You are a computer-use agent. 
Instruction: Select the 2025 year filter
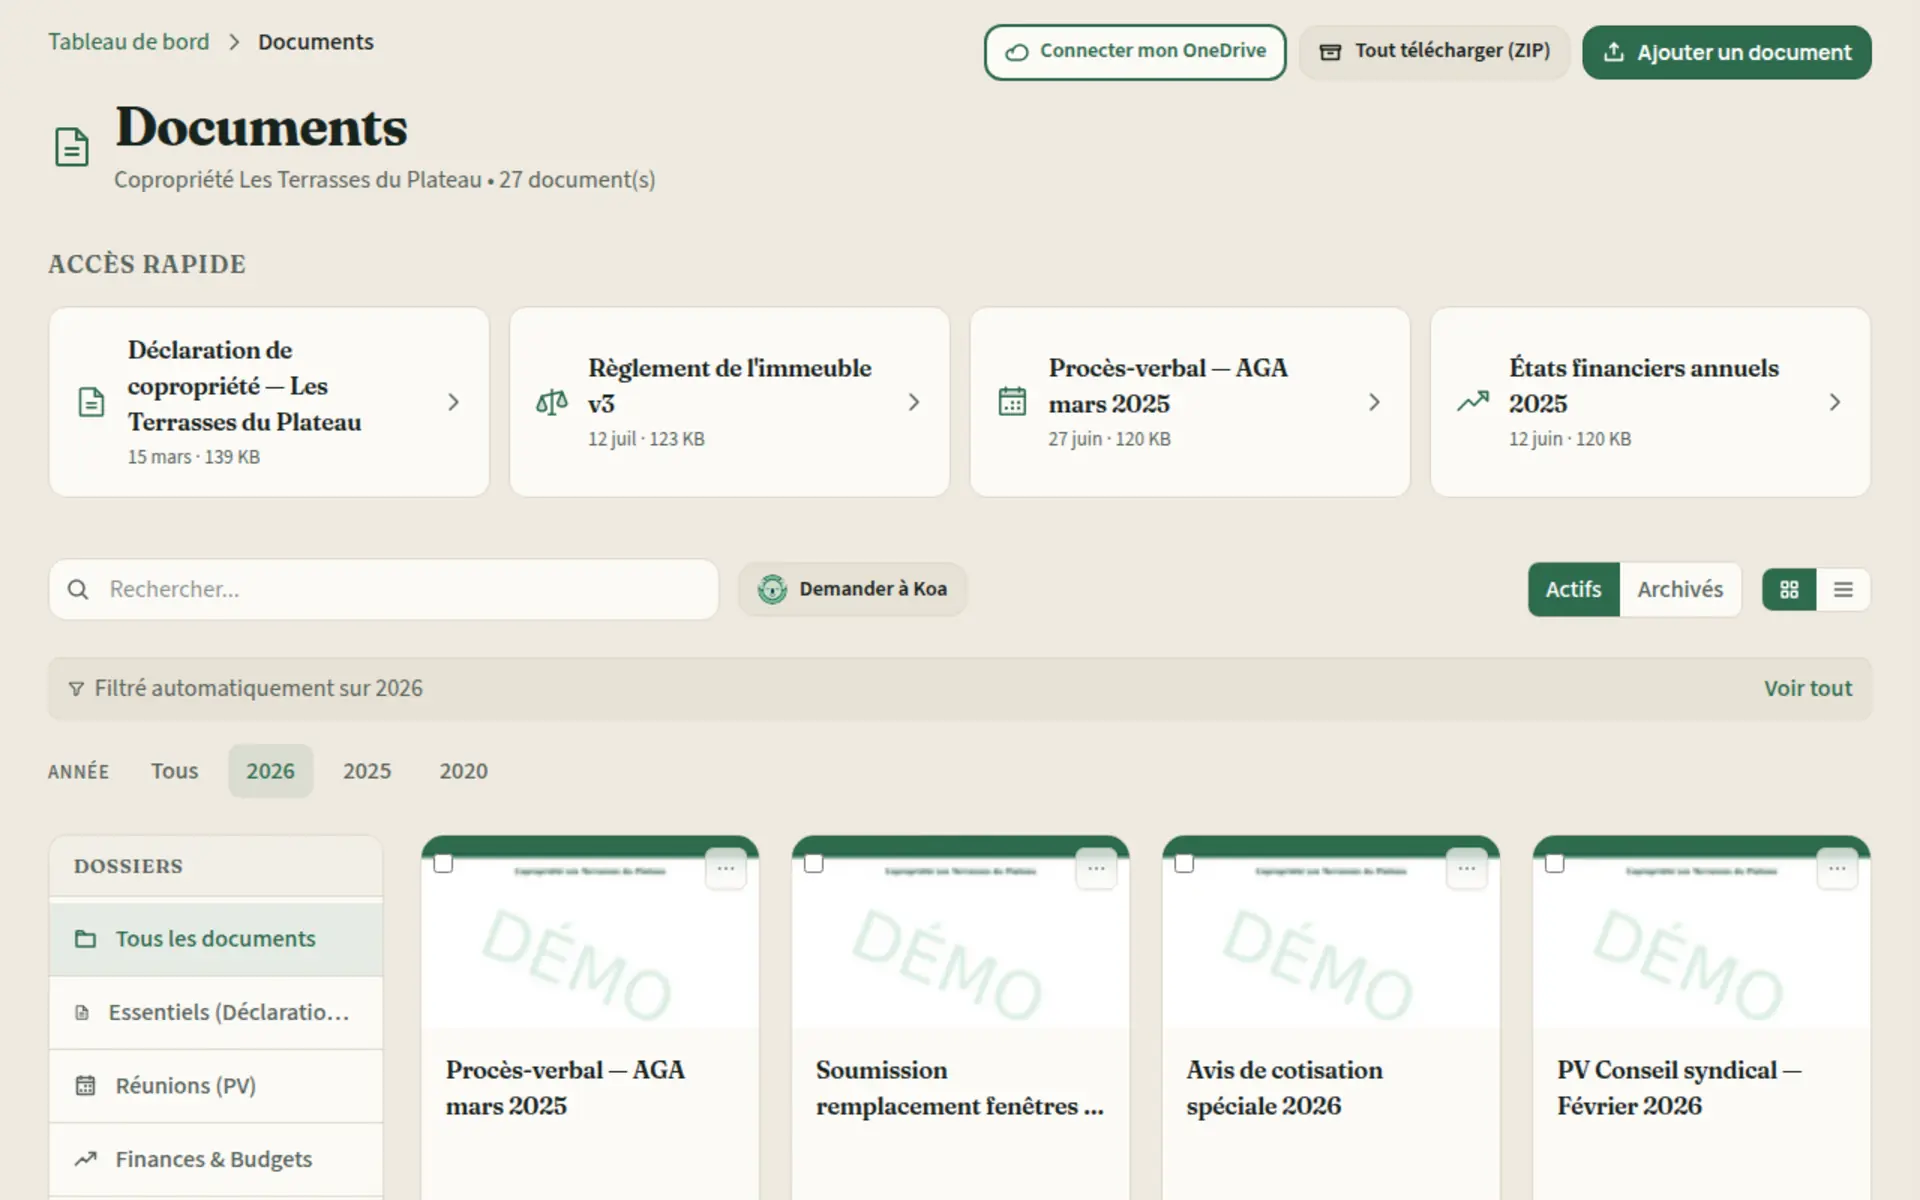(367, 771)
